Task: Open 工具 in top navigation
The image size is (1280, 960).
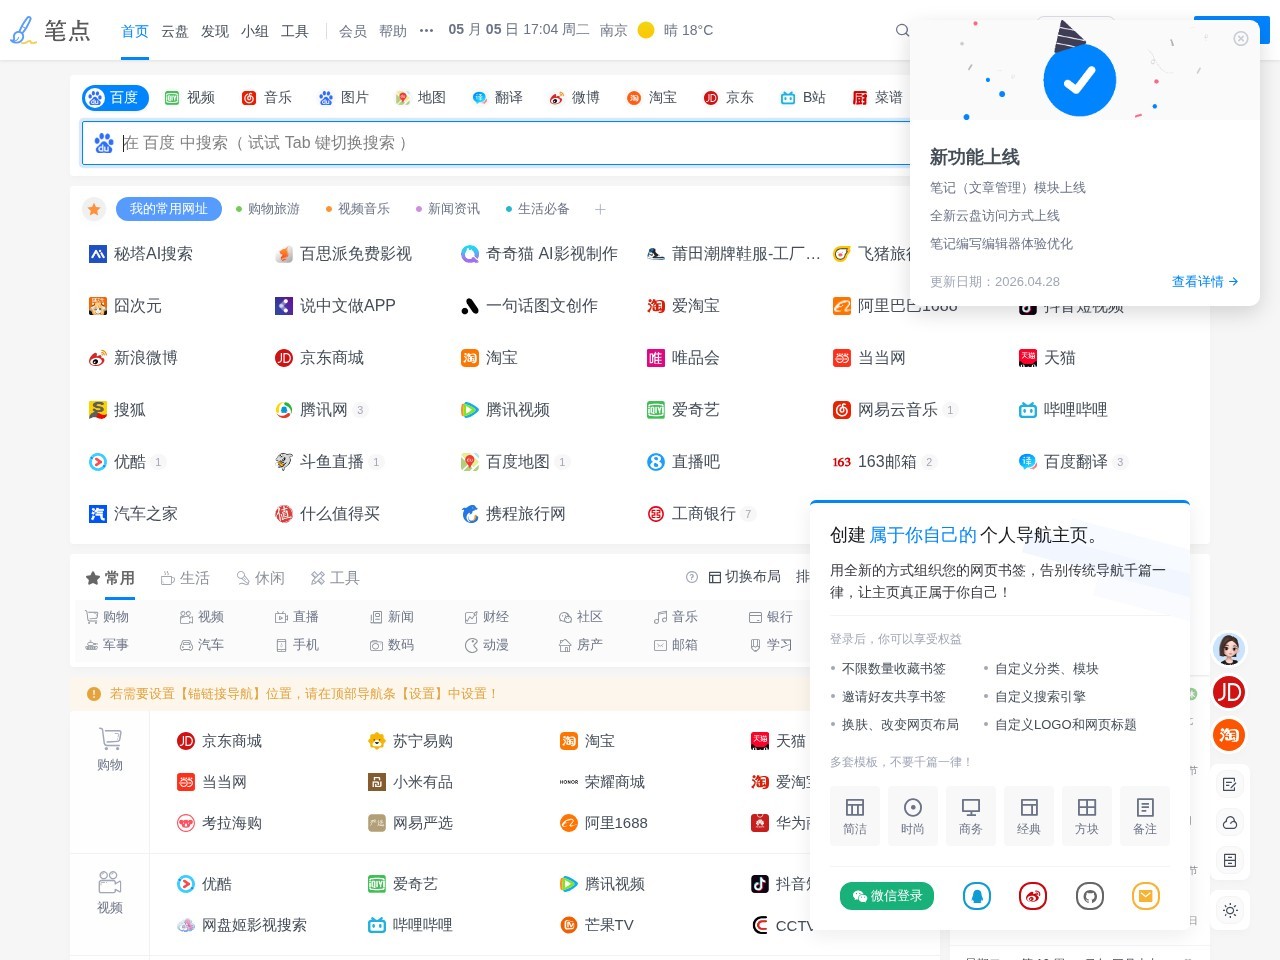Action: click(x=295, y=31)
